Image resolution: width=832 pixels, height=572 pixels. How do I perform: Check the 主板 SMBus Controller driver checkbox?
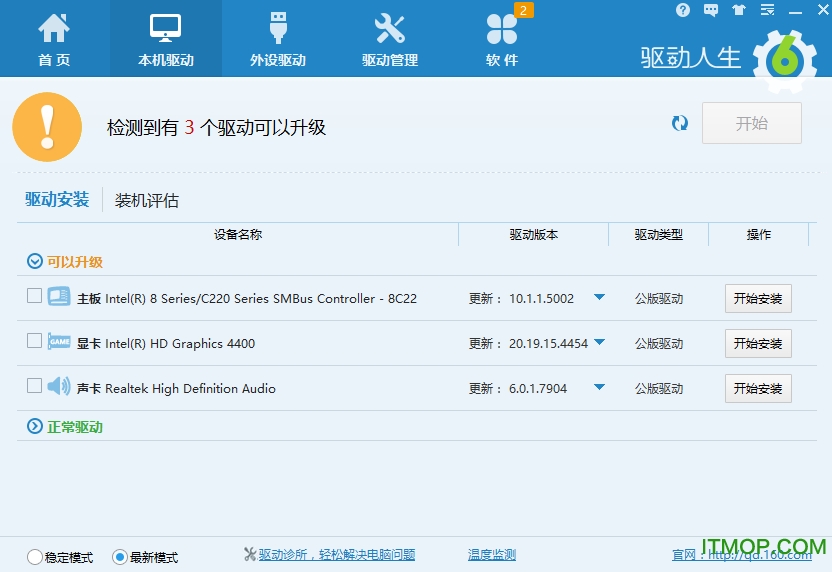pyautogui.click(x=35, y=296)
